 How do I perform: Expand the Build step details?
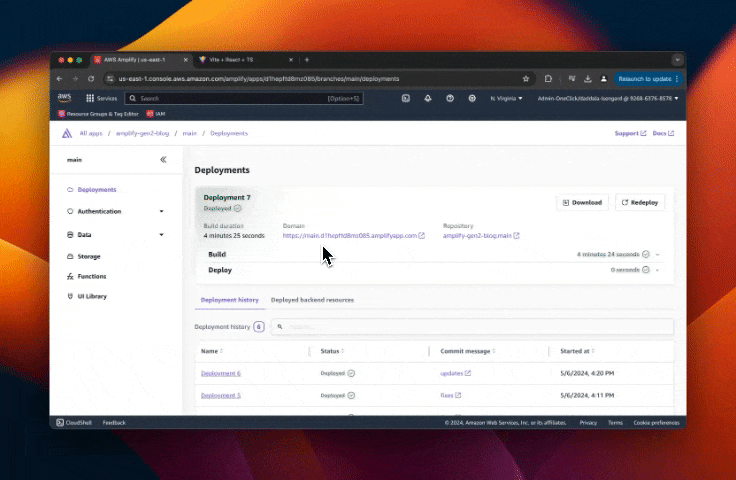click(657, 254)
